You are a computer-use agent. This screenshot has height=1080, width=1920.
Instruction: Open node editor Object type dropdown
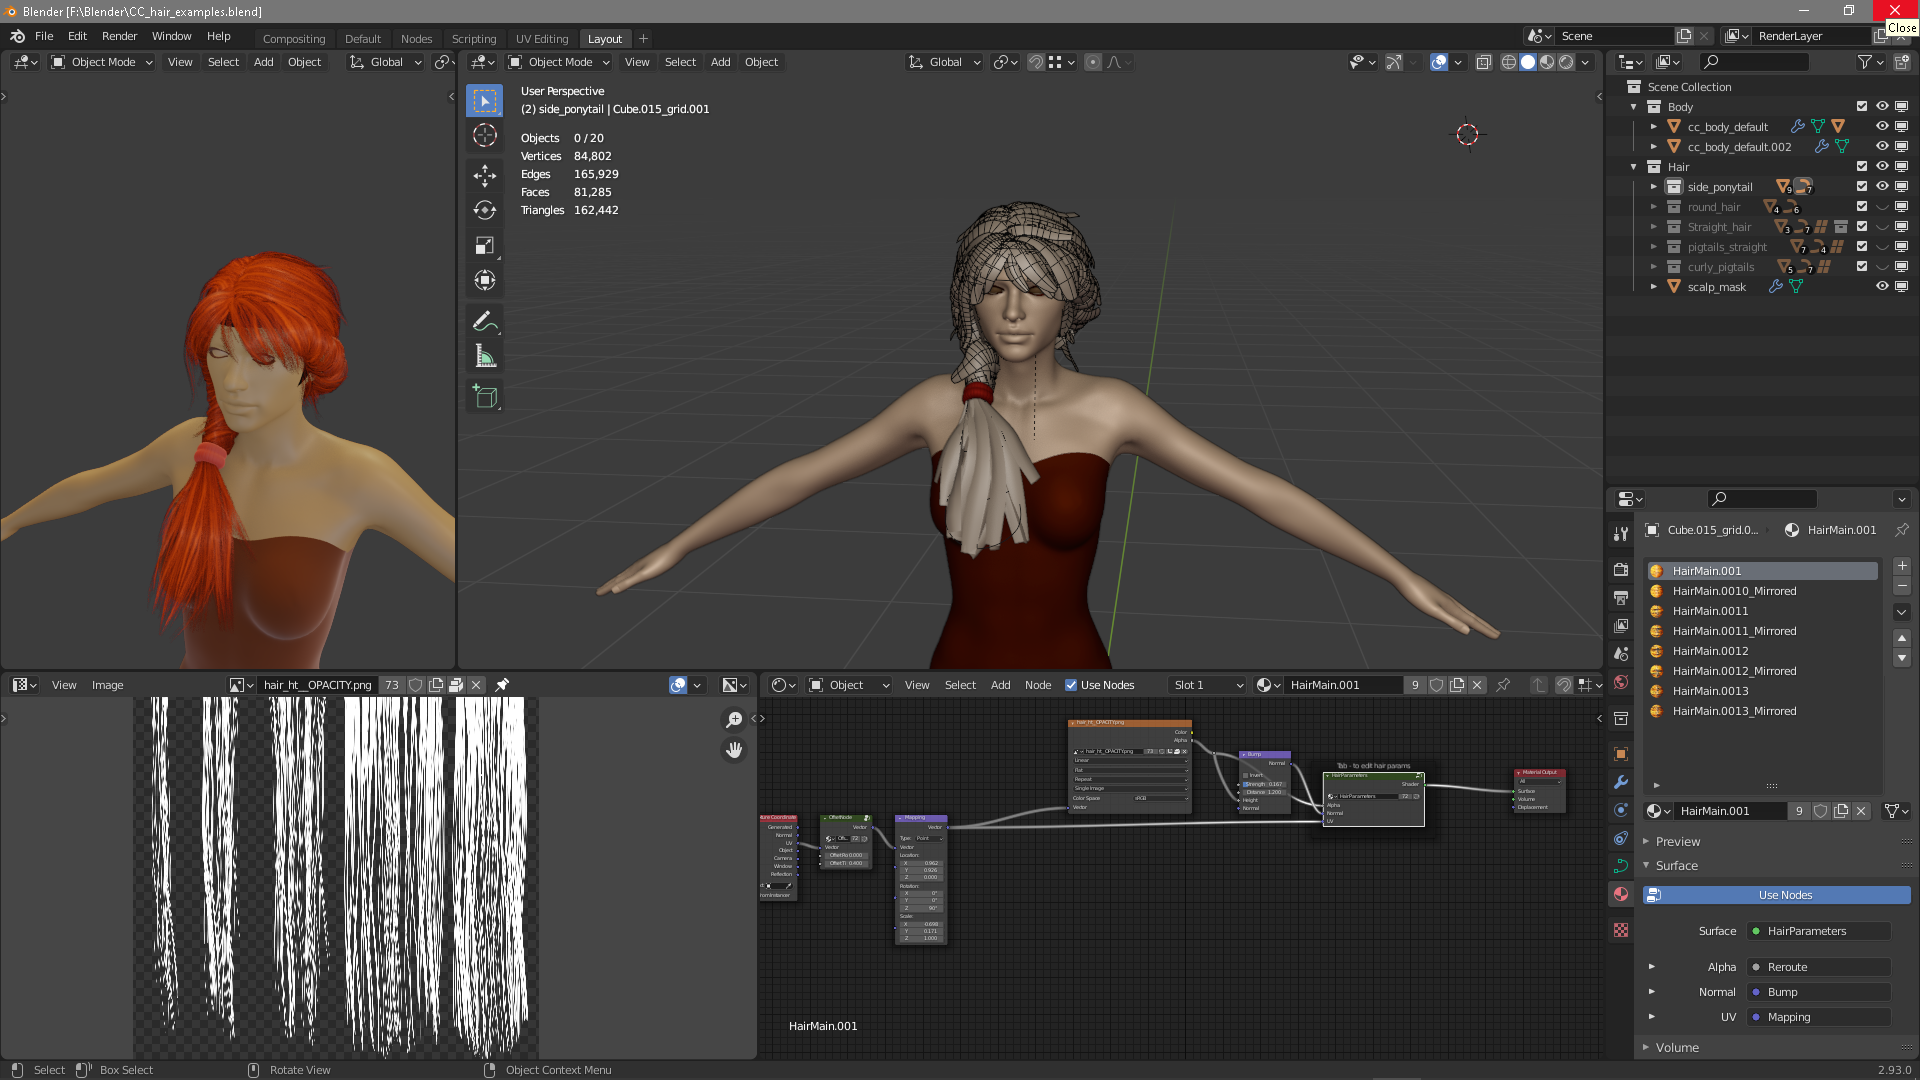[849, 685]
